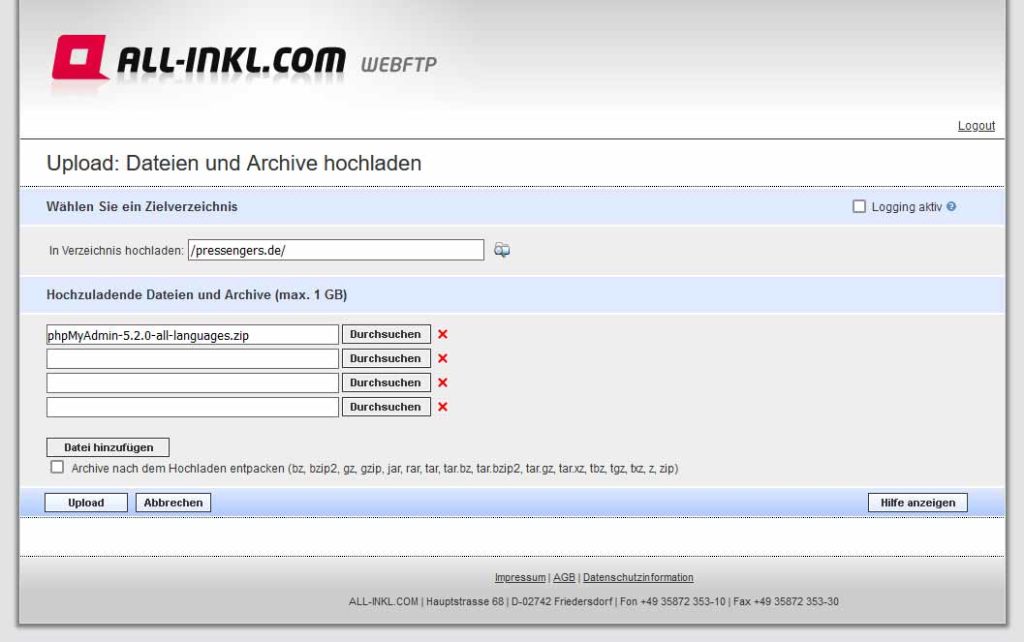Click Durchsuchen for the third file field

(386, 383)
